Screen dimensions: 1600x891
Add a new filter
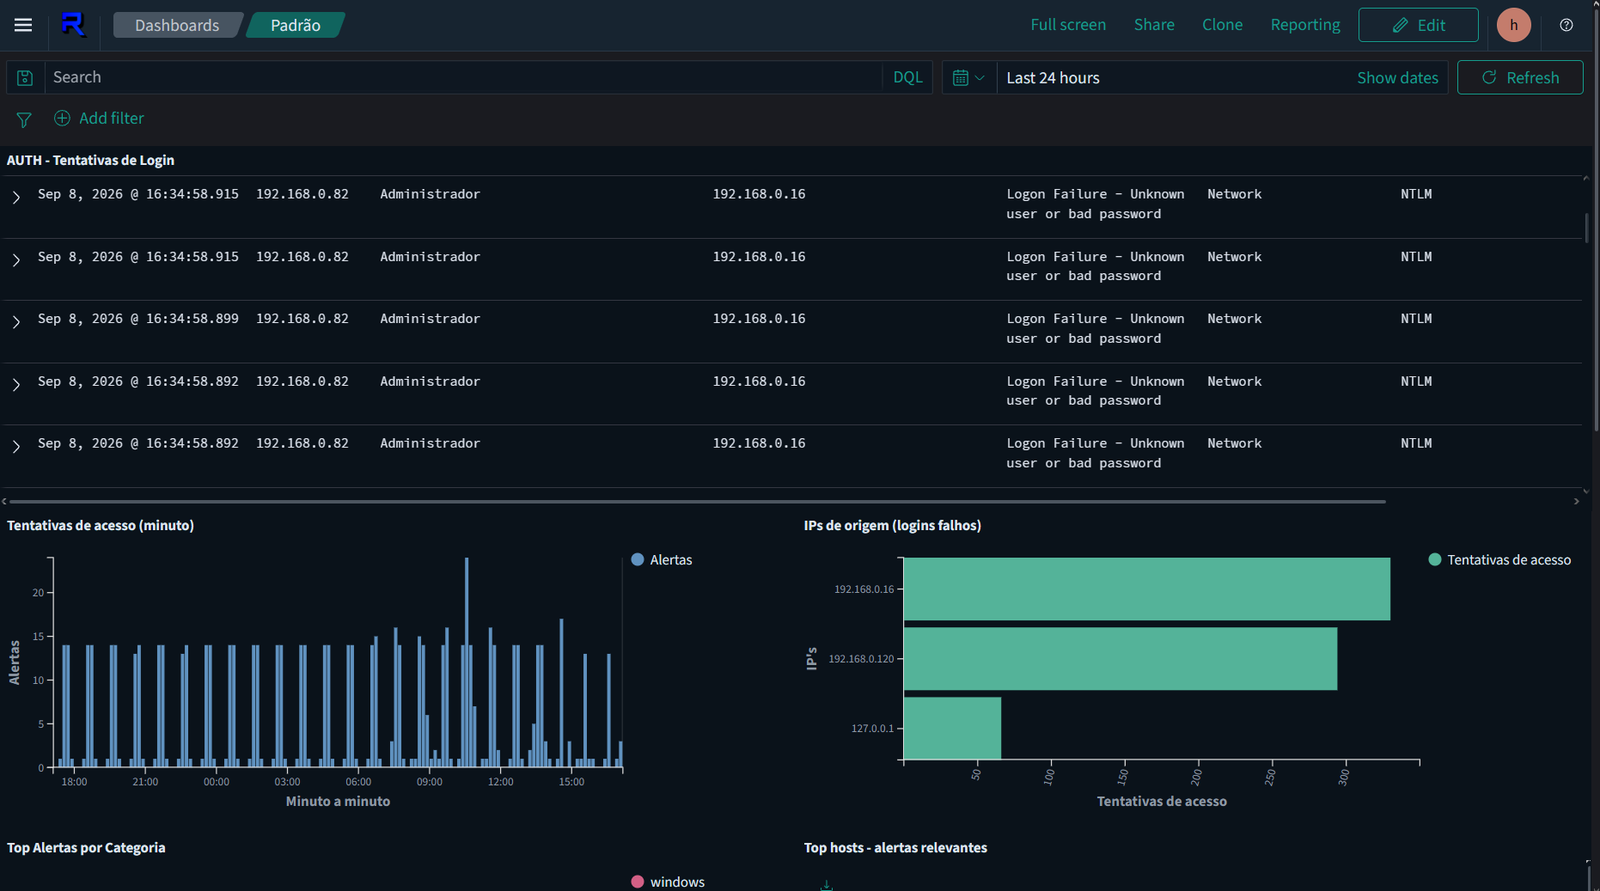pos(99,118)
